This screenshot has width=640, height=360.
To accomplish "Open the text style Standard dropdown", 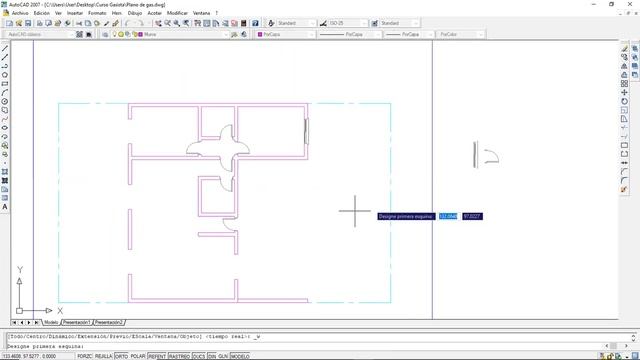I will pos(313,23).
